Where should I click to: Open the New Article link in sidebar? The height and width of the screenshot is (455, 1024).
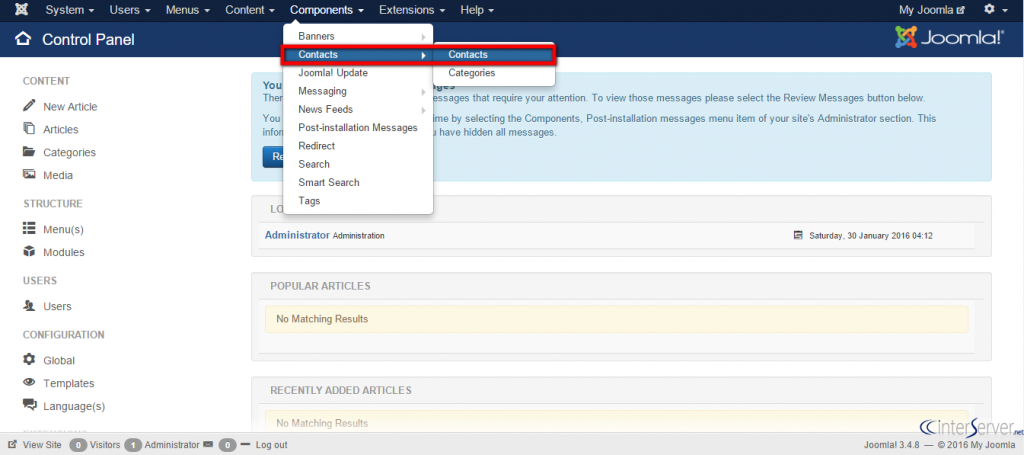(70, 106)
